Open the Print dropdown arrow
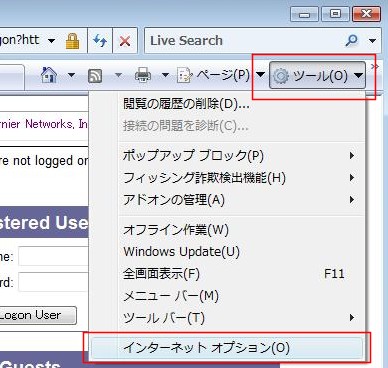The width and height of the screenshot is (388, 368). 165,75
